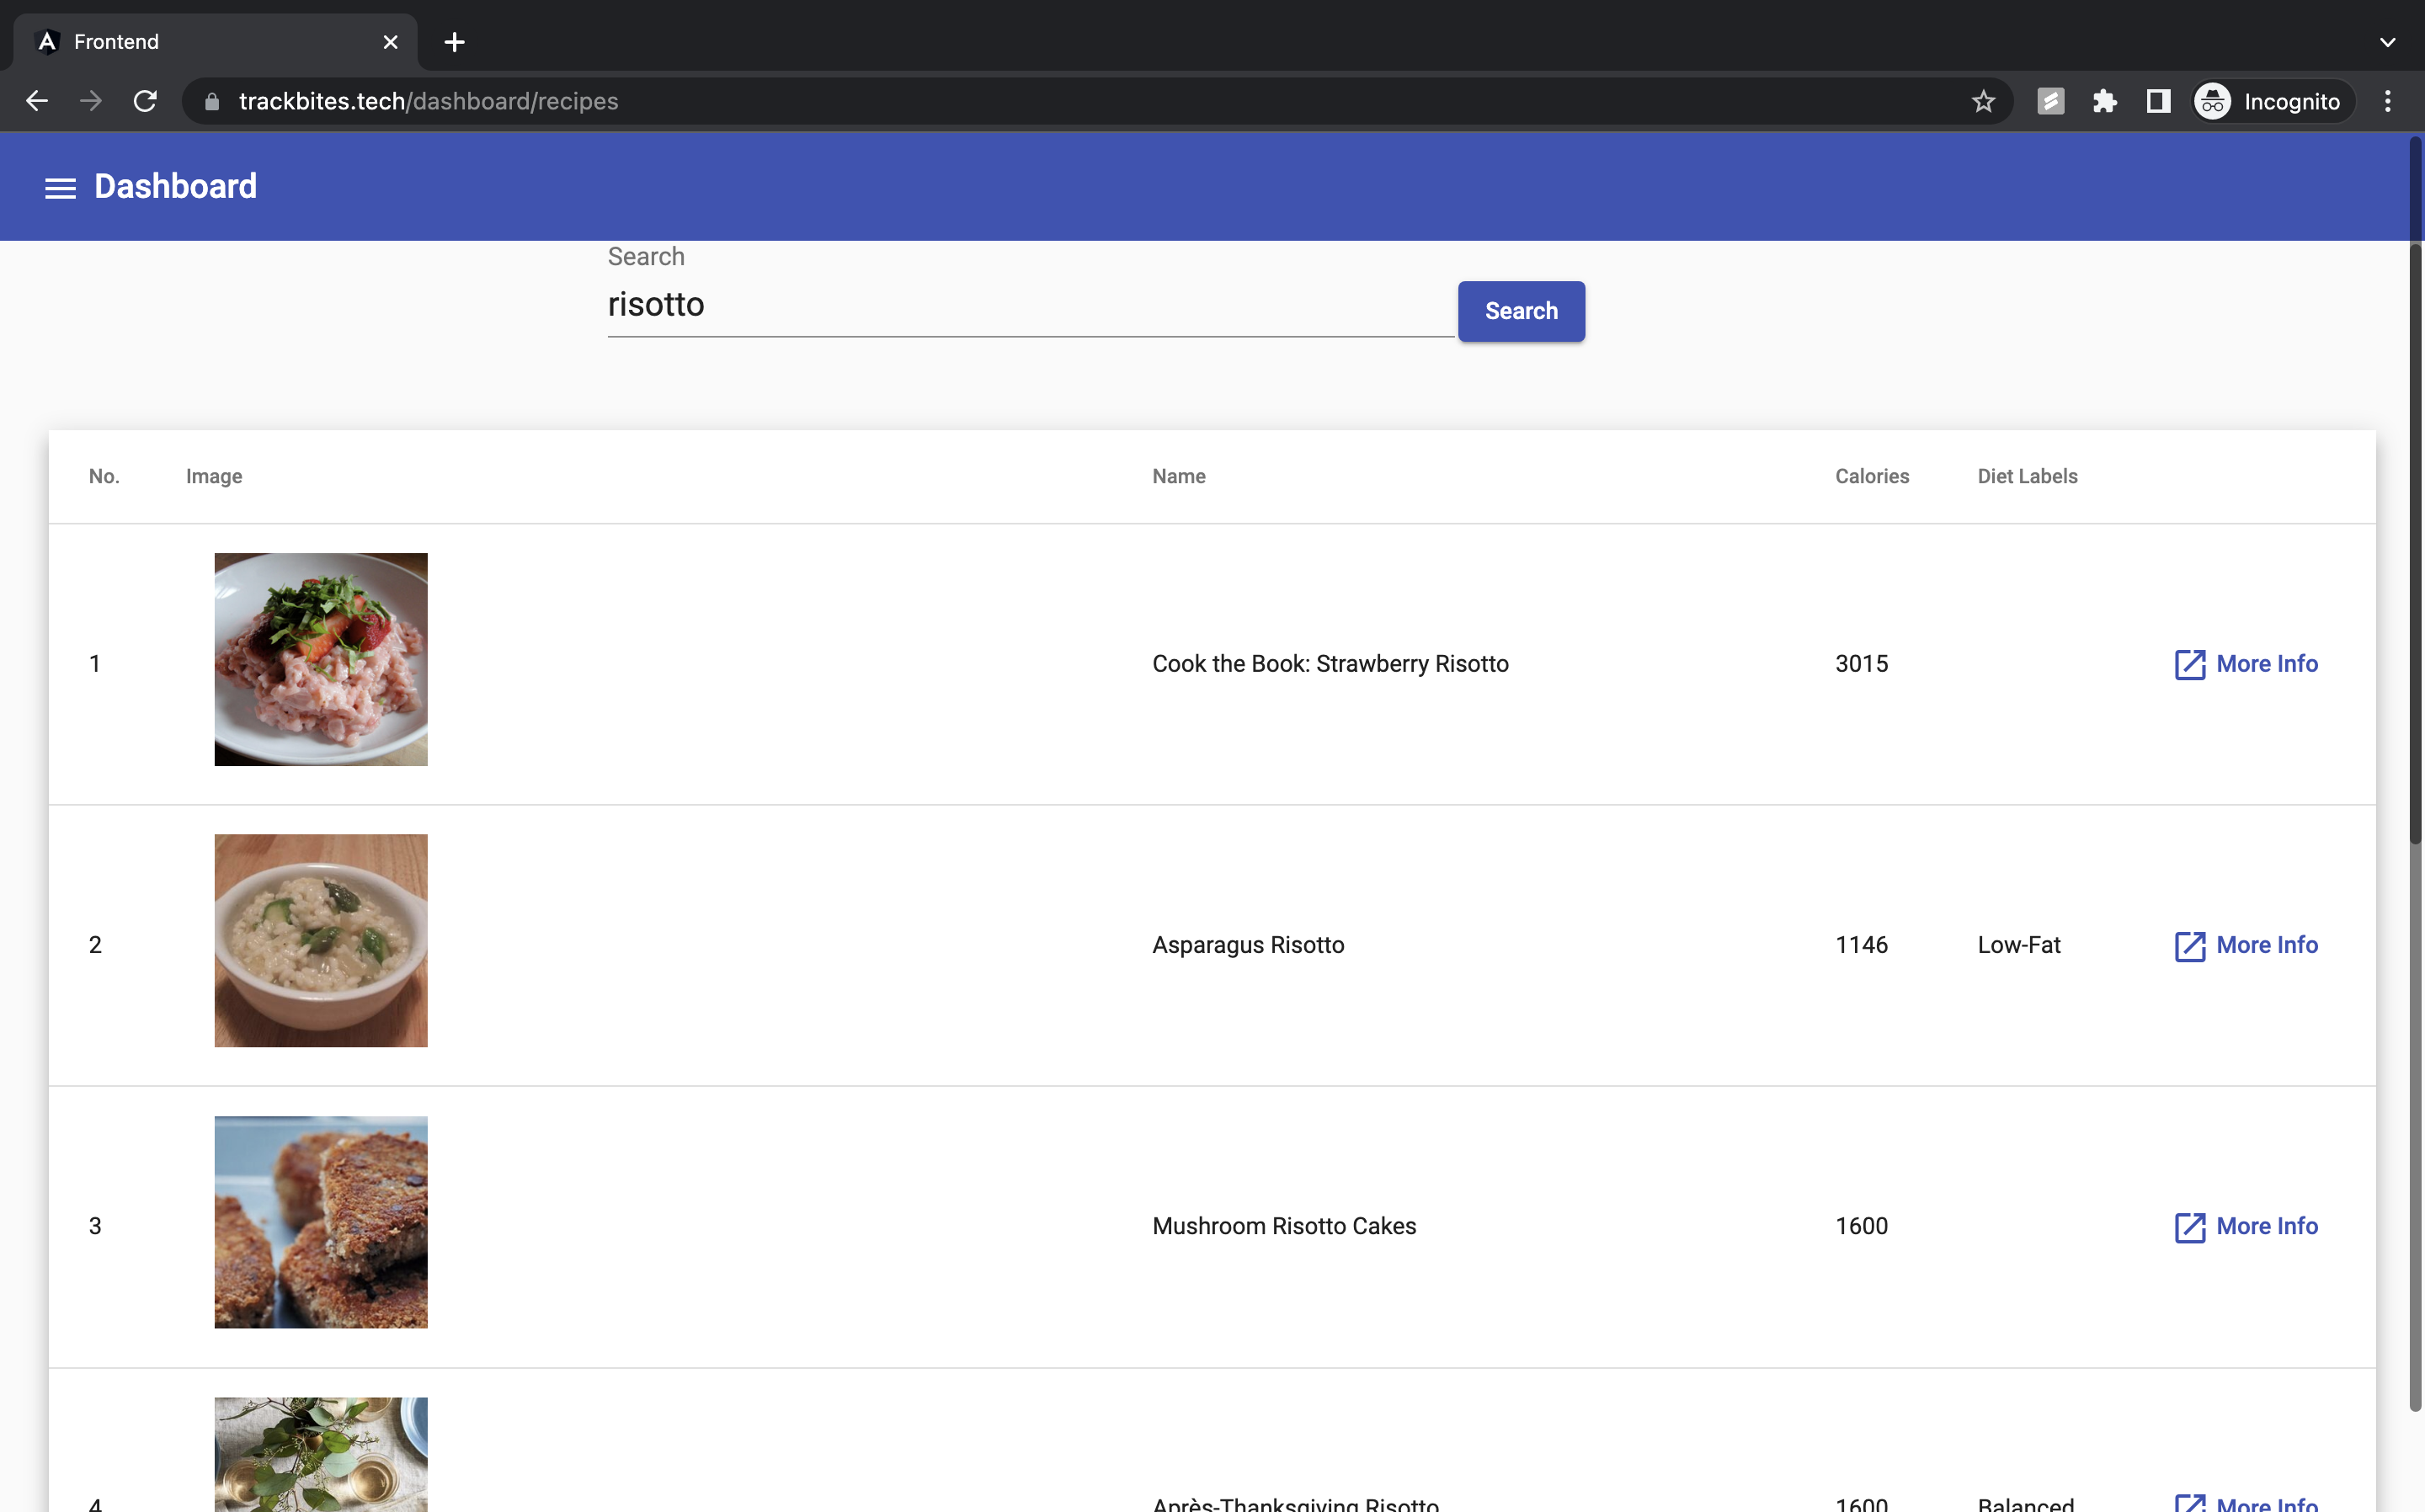Open a new browser tab
2425x1512 pixels.
pos(454,42)
